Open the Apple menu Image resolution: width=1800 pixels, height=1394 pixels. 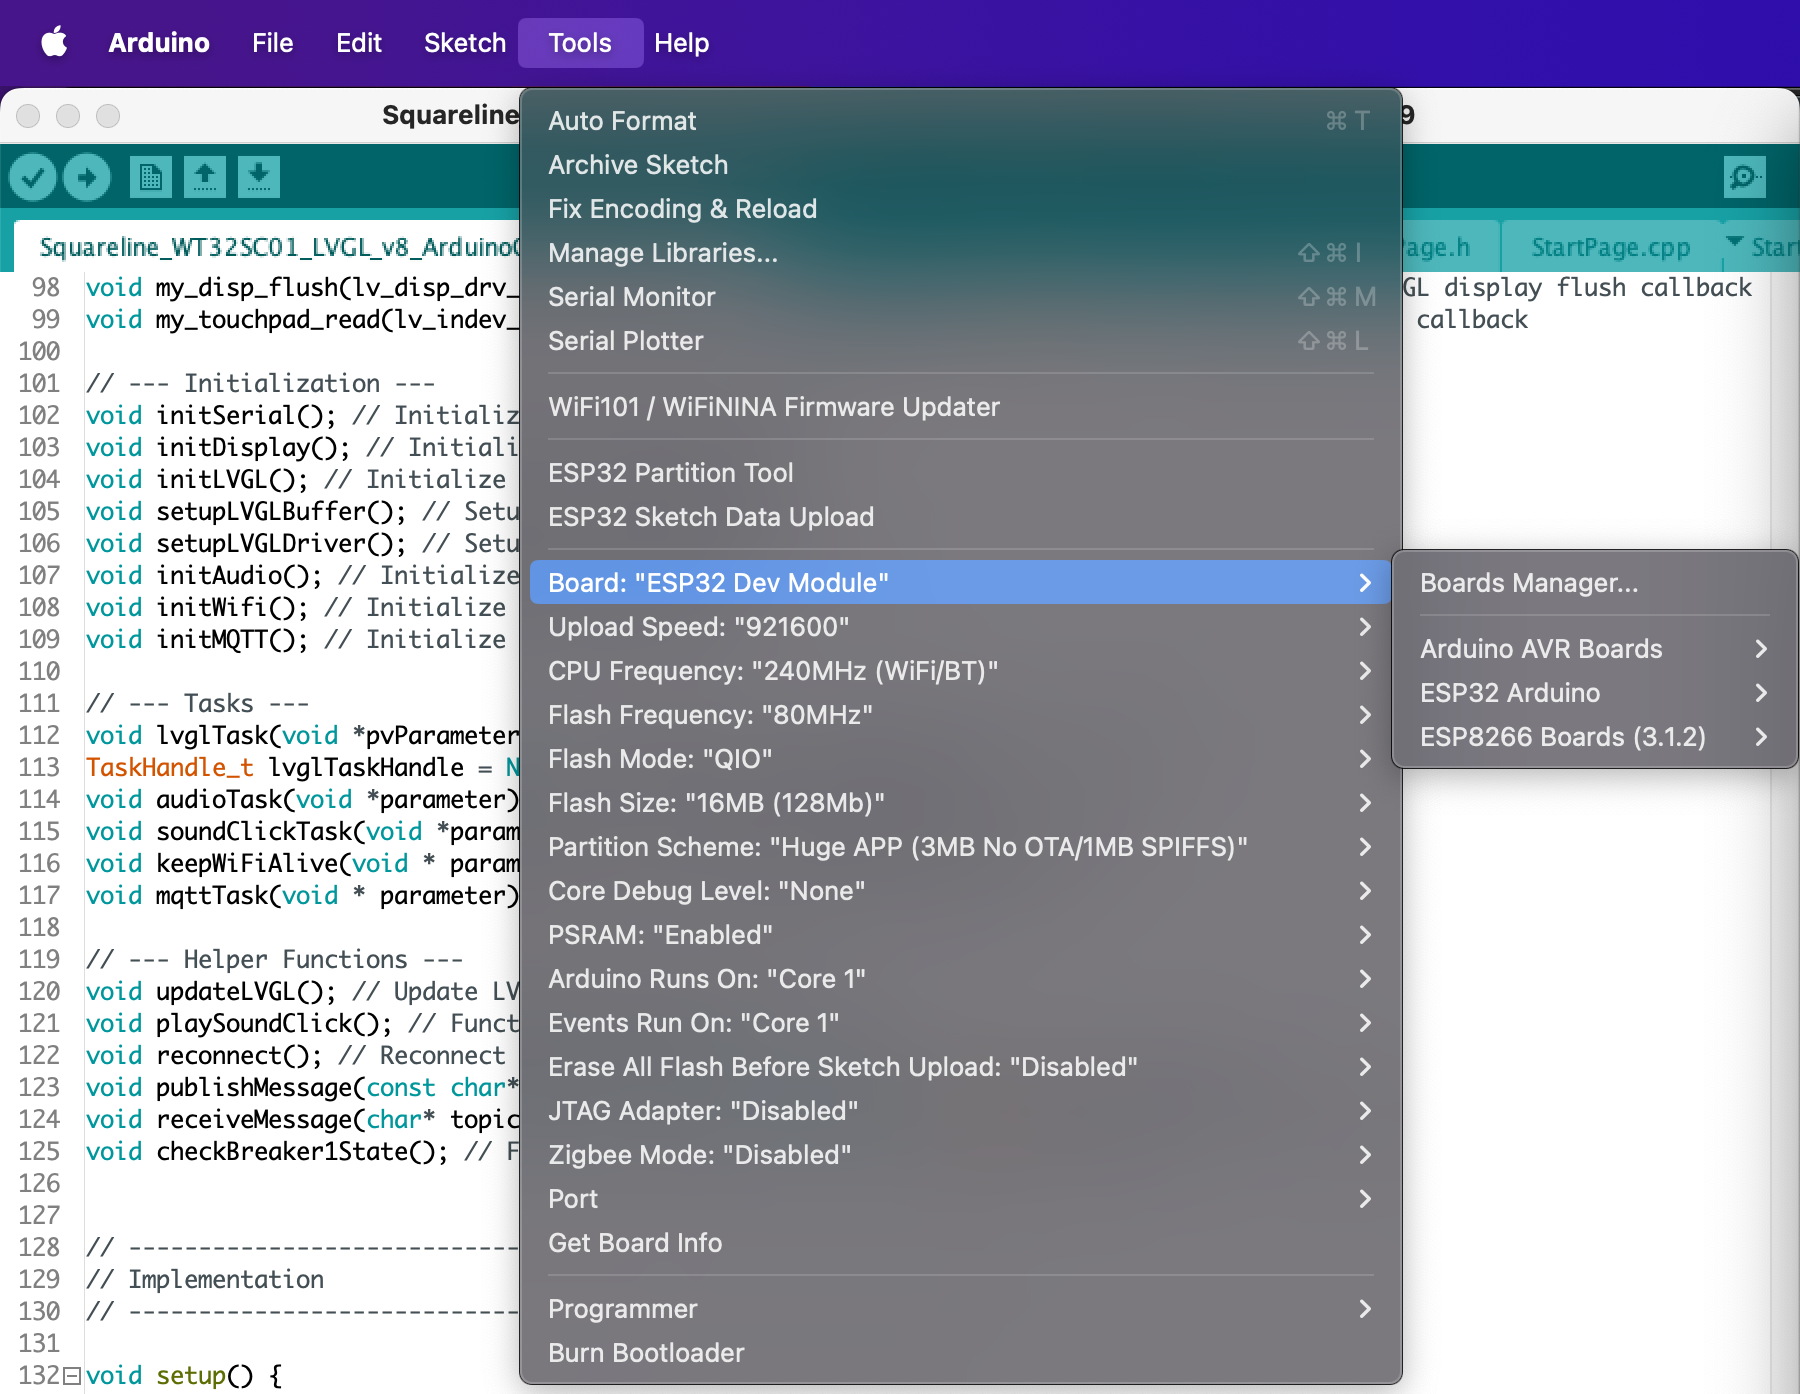[55, 43]
